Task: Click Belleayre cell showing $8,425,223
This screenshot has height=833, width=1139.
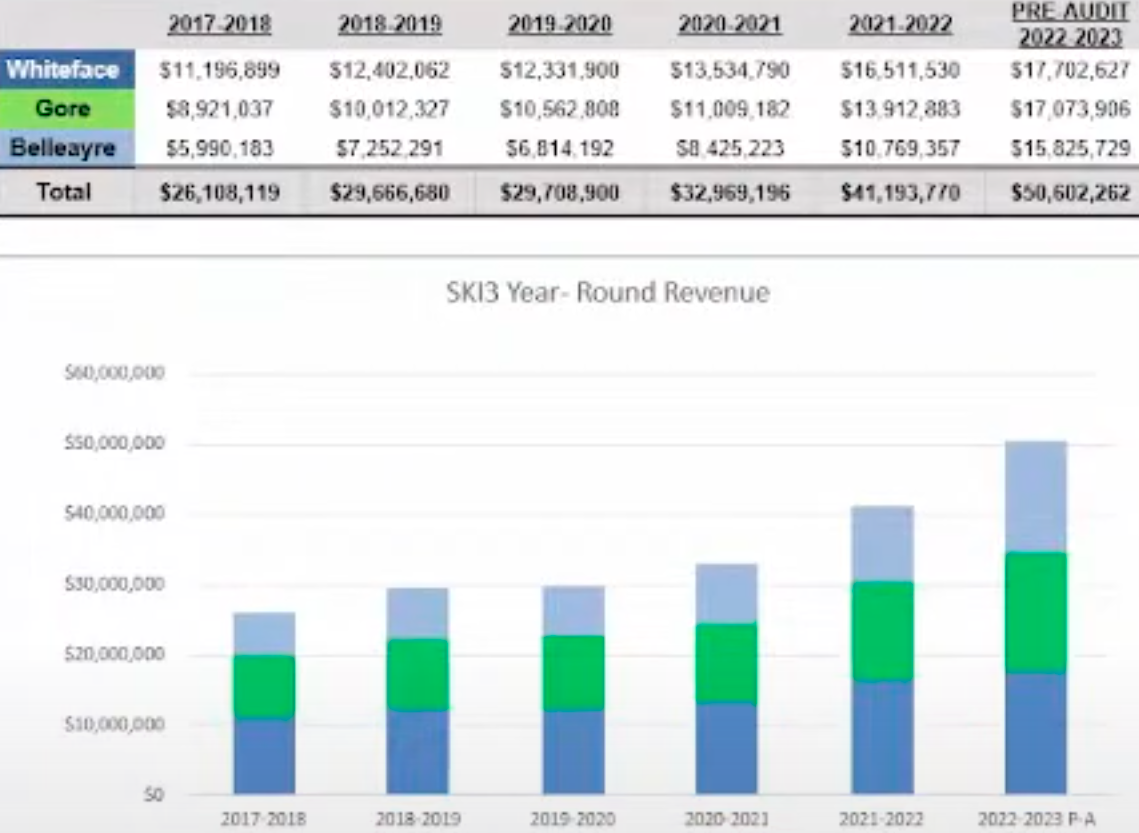Action: tap(730, 148)
